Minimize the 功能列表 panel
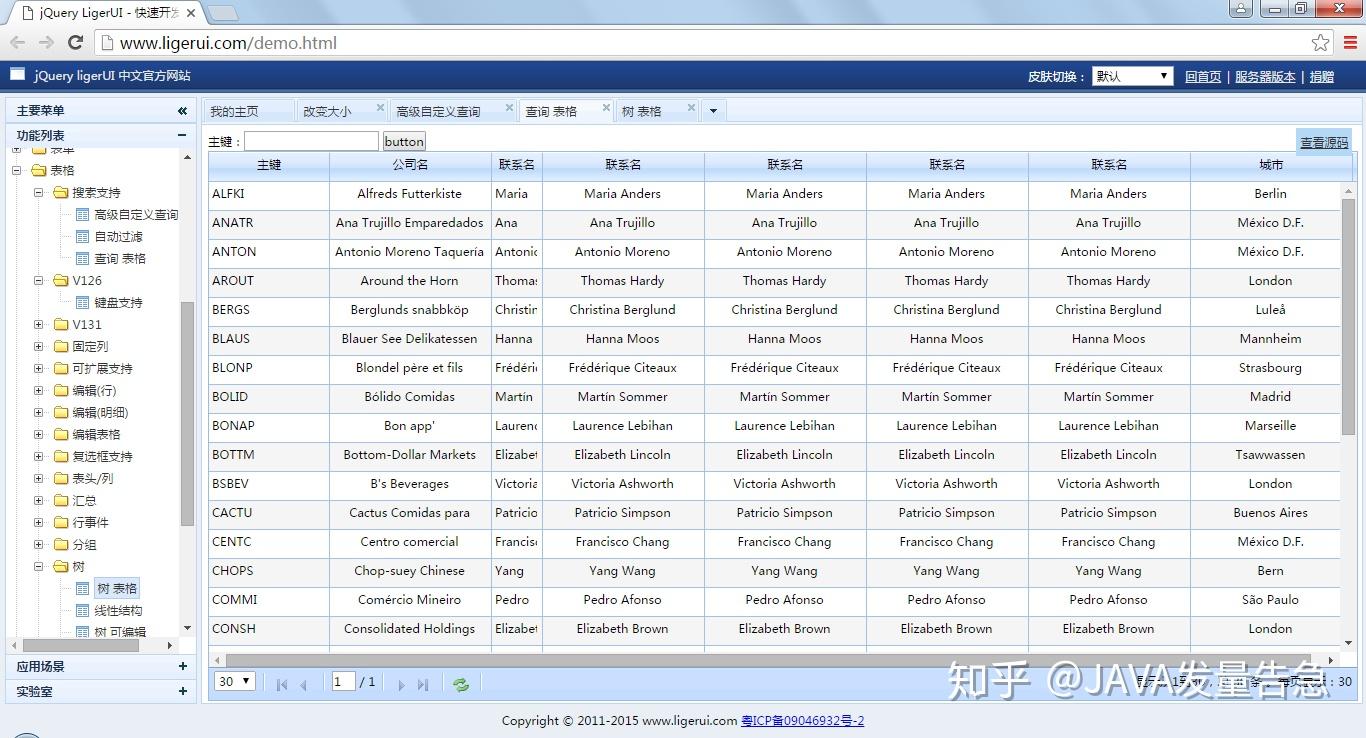The height and width of the screenshot is (738, 1366). (182, 135)
